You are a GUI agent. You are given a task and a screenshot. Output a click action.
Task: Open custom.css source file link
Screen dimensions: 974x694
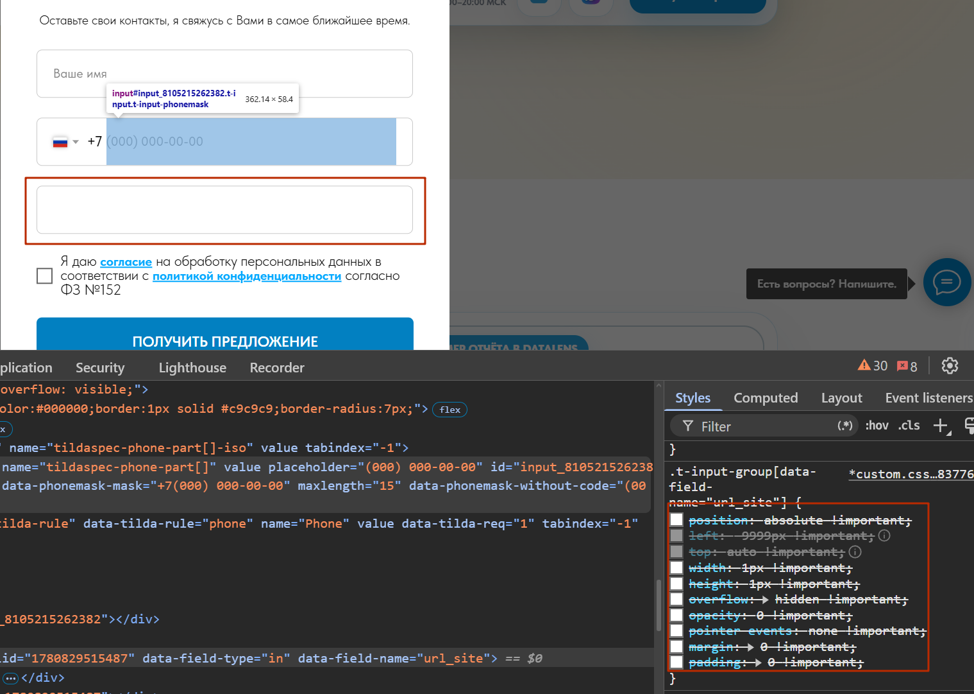[x=911, y=473]
